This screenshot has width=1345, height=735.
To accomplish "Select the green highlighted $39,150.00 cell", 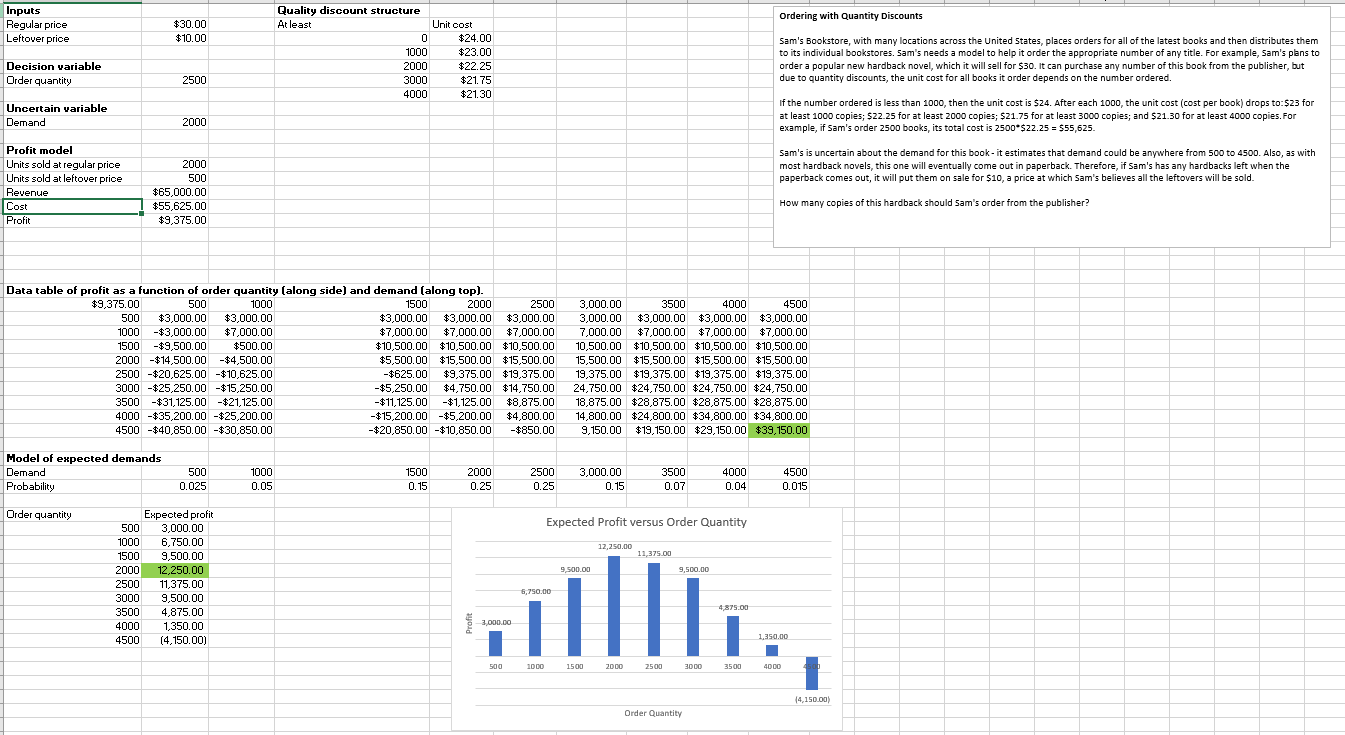I will [x=777, y=430].
